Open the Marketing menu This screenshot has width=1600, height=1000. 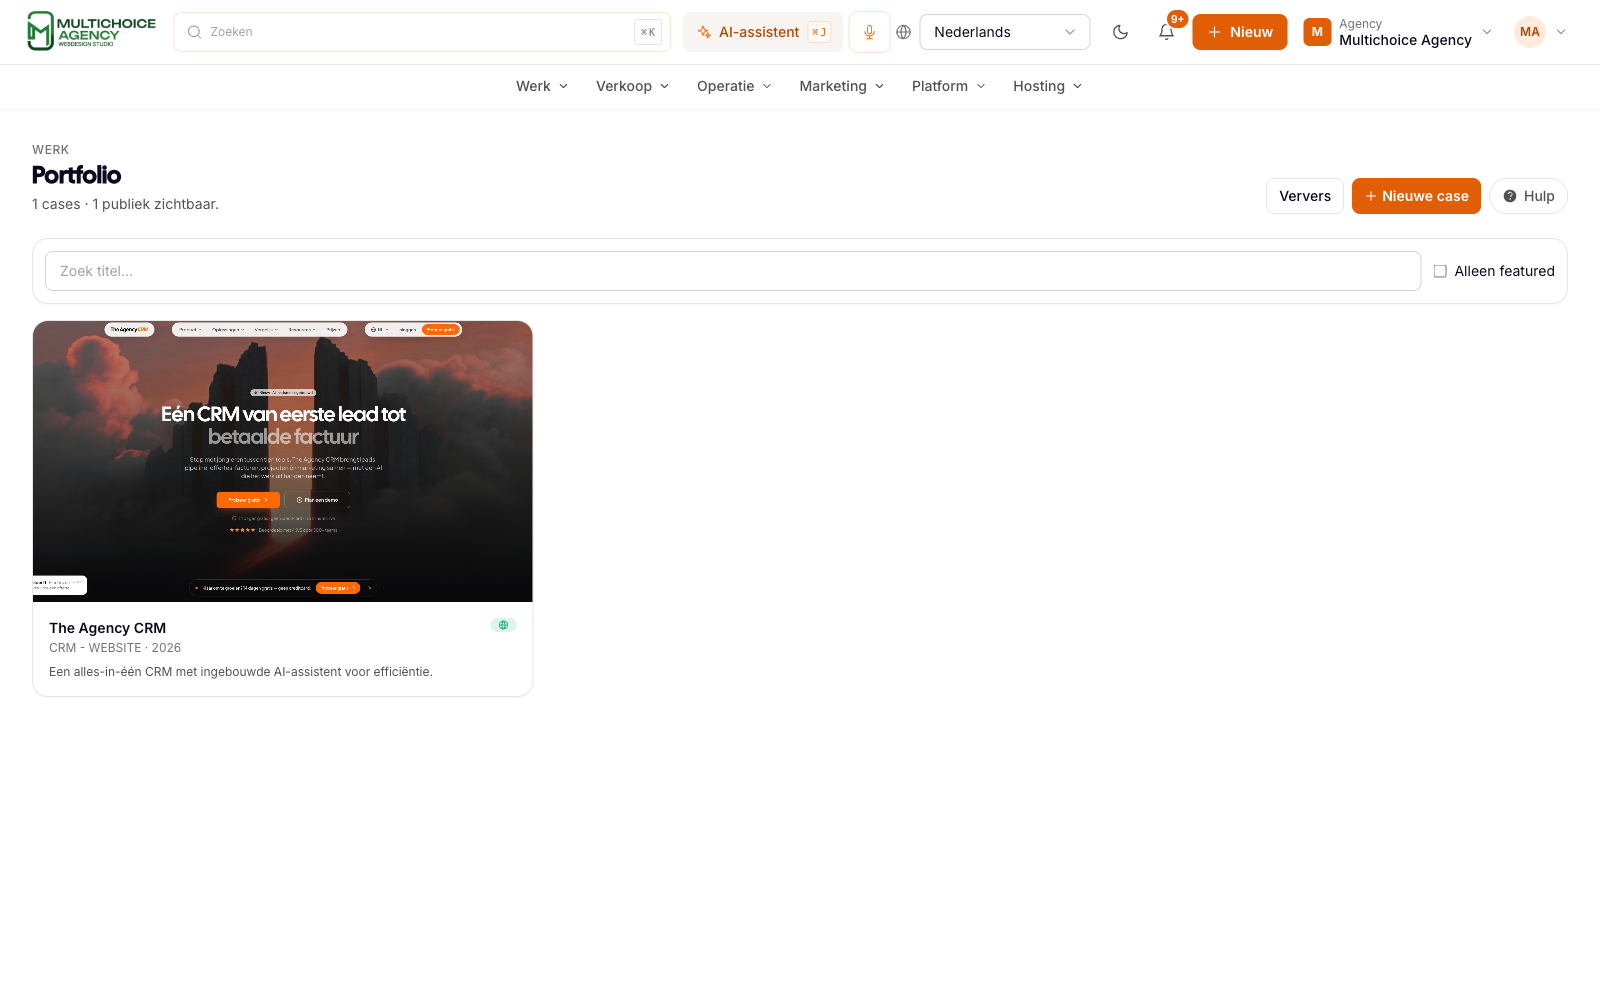coord(841,86)
